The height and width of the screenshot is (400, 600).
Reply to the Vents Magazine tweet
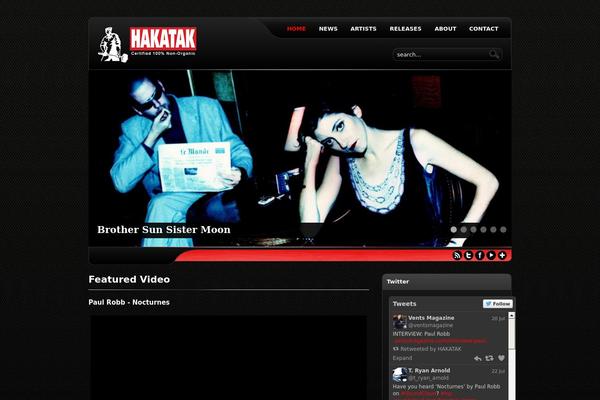(x=478, y=358)
